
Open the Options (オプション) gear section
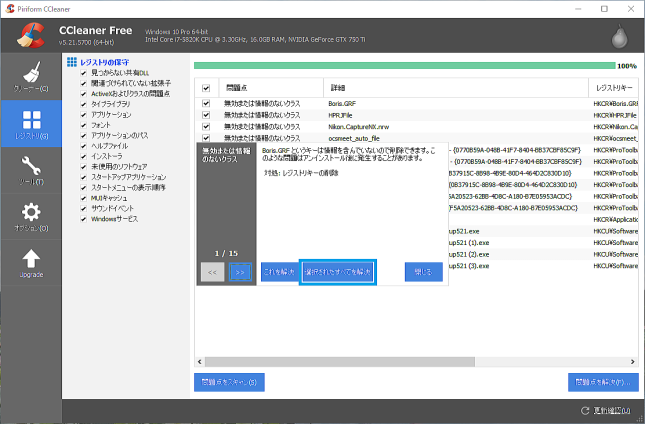click(x=30, y=216)
